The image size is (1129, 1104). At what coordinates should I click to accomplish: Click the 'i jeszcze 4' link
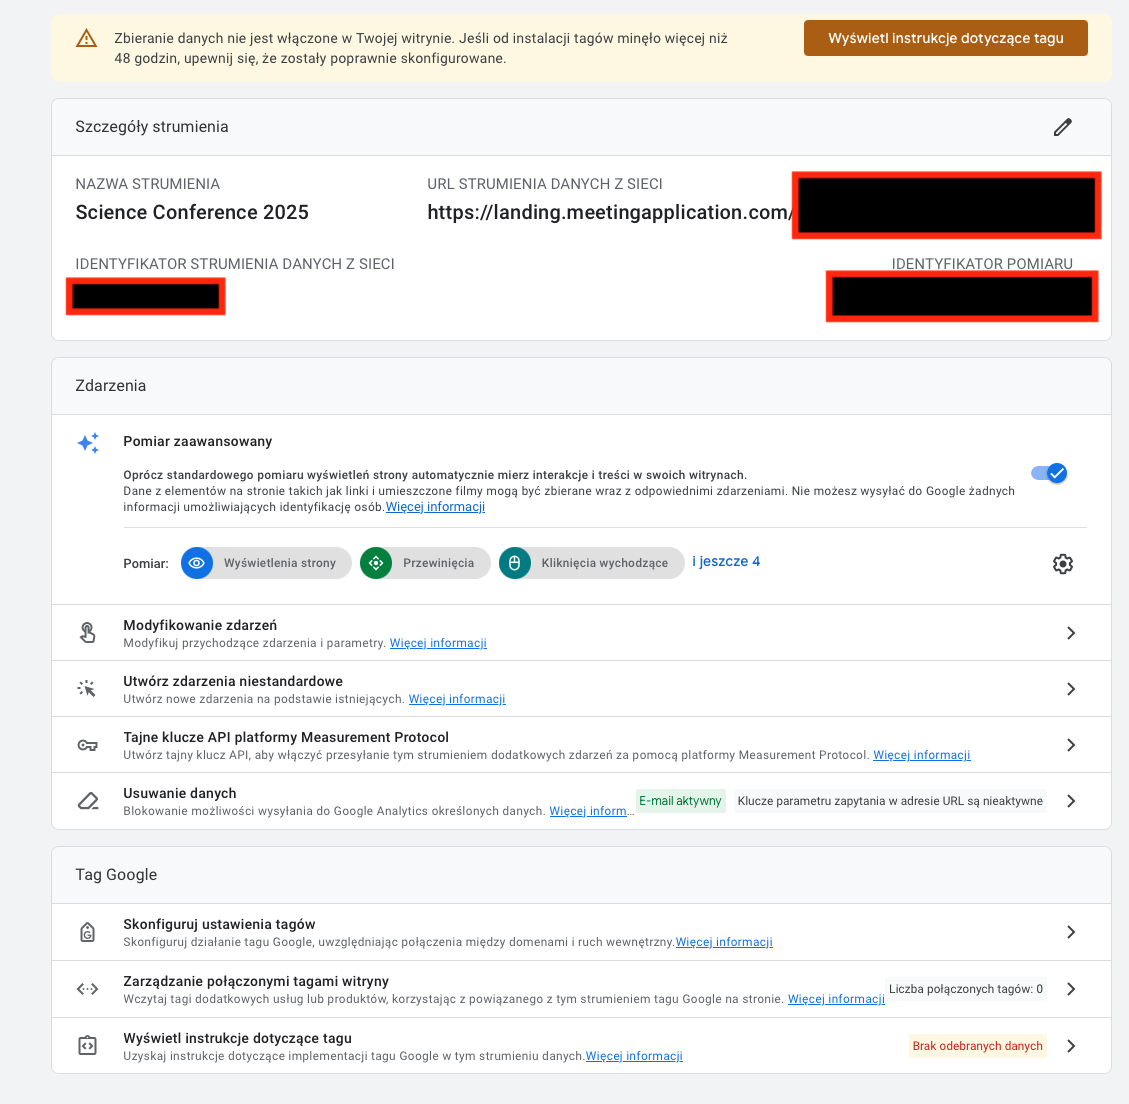[726, 562]
